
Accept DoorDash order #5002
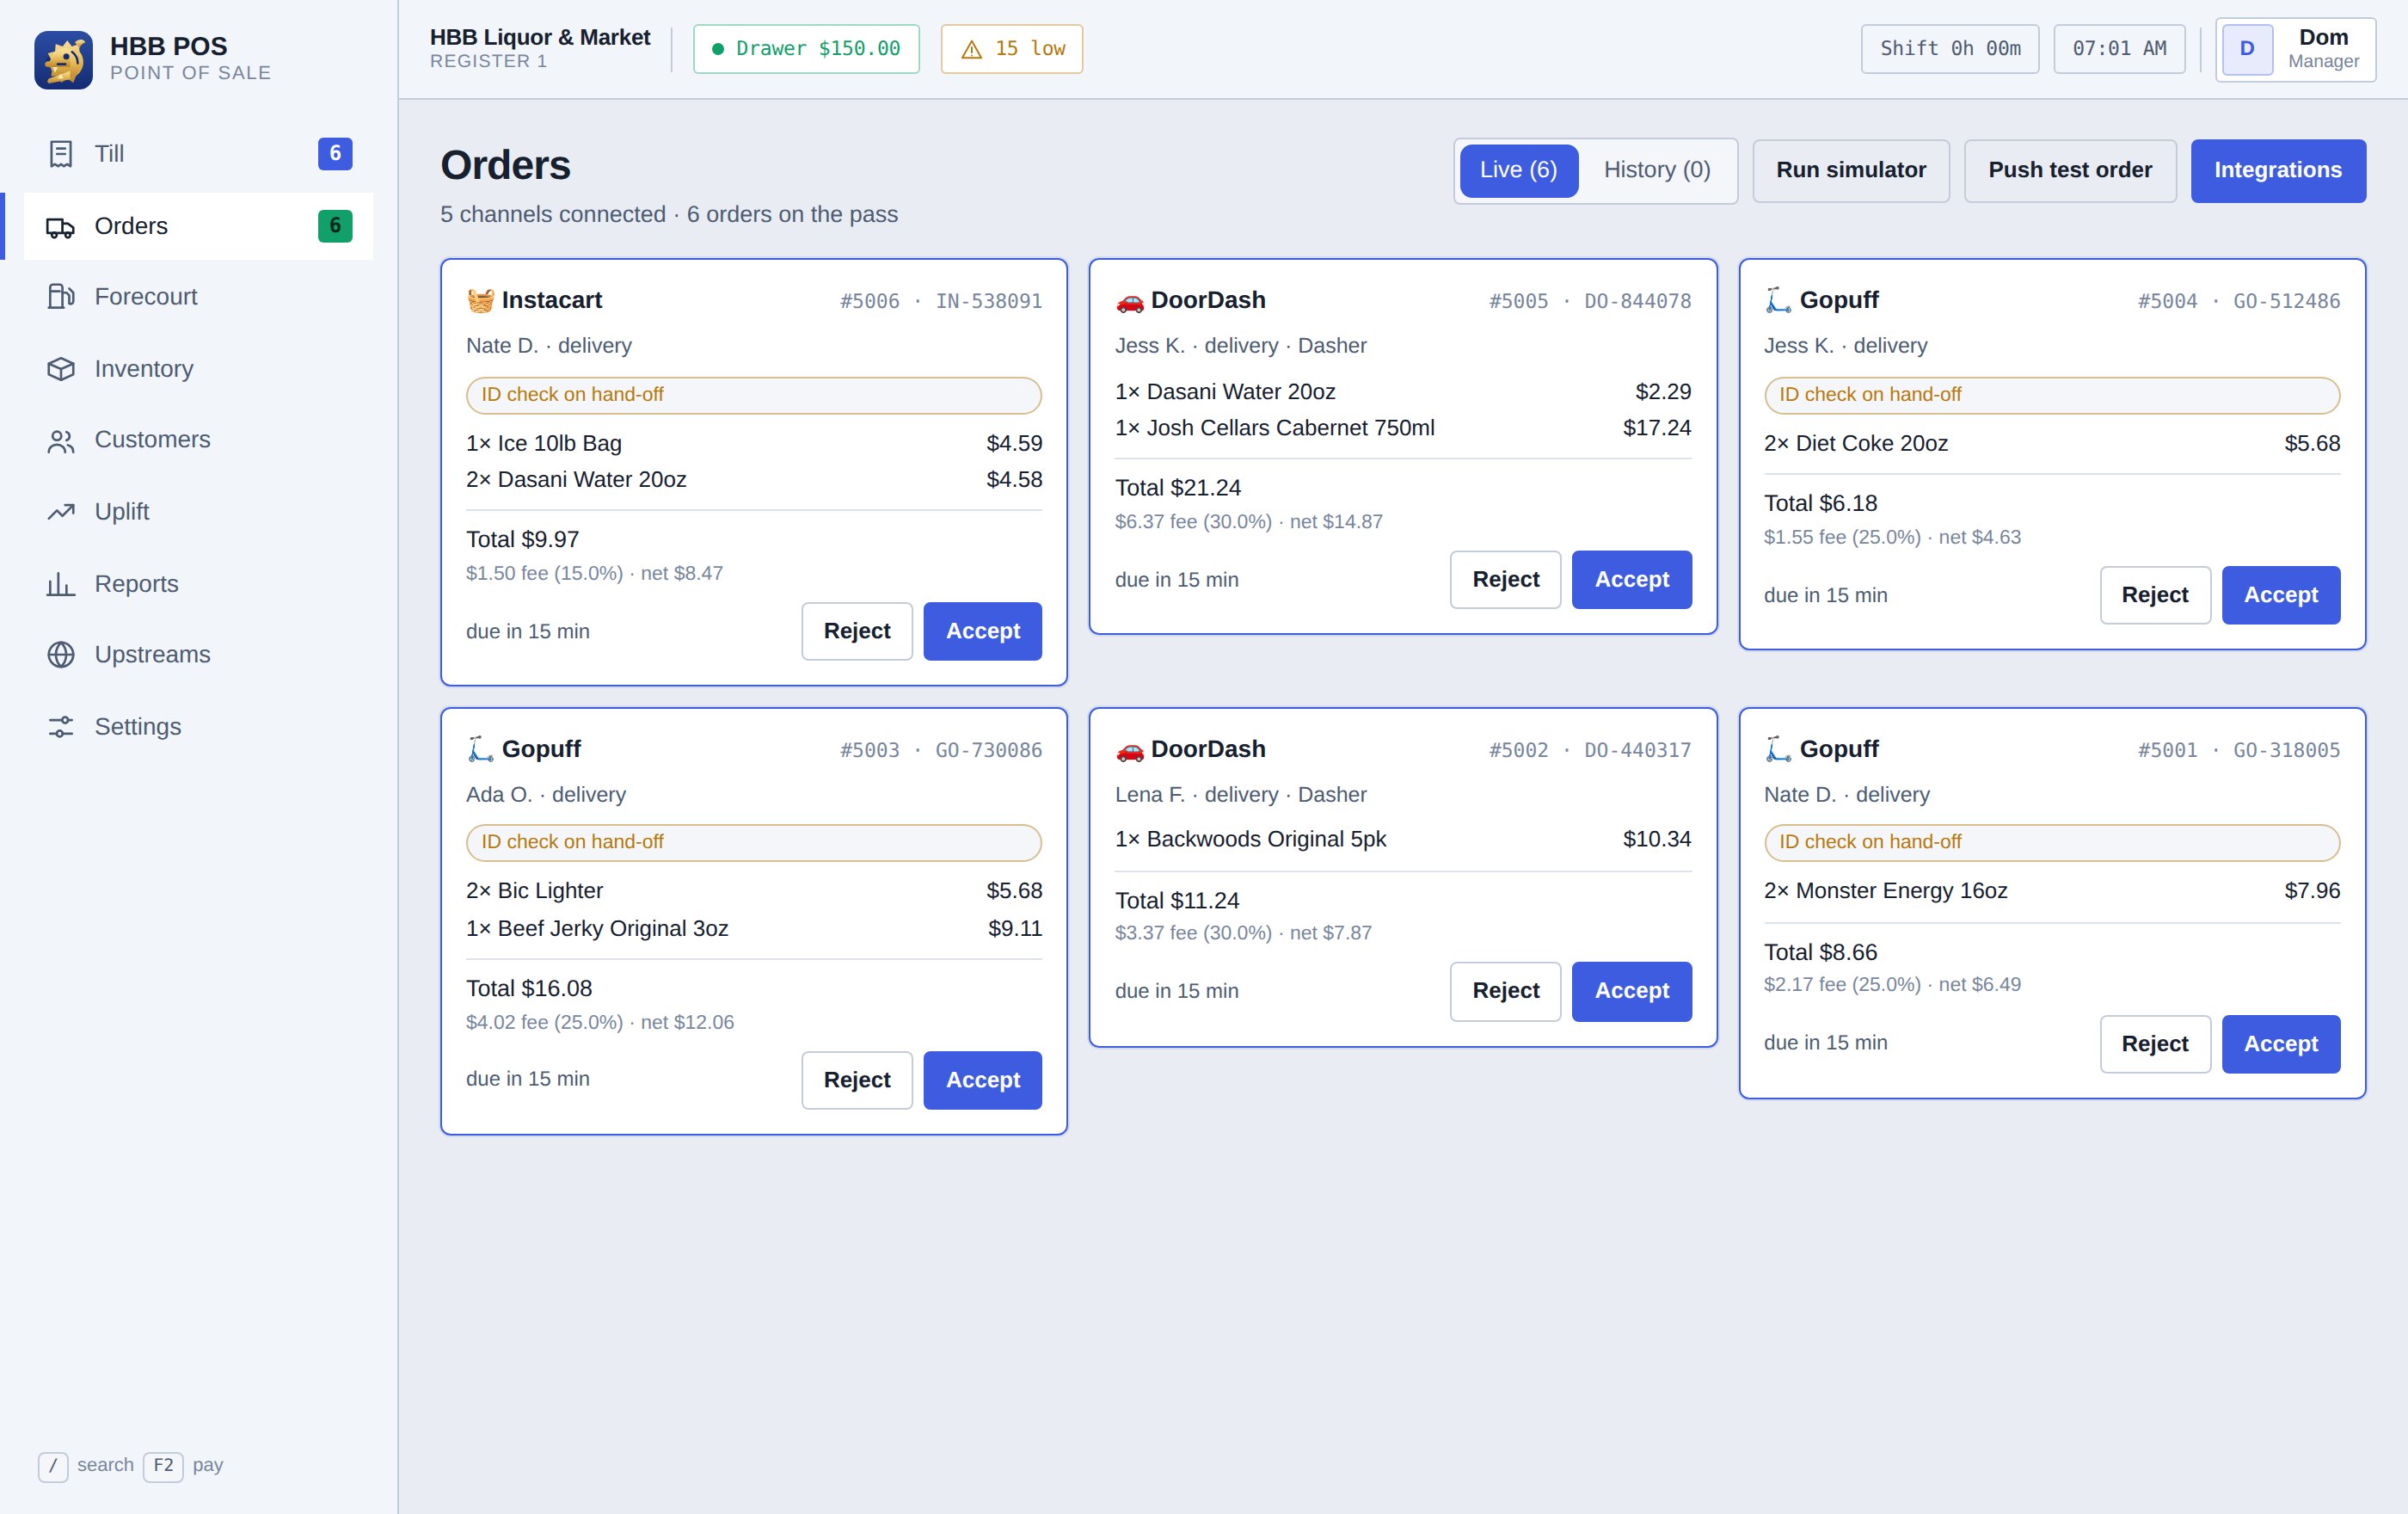tap(1631, 991)
